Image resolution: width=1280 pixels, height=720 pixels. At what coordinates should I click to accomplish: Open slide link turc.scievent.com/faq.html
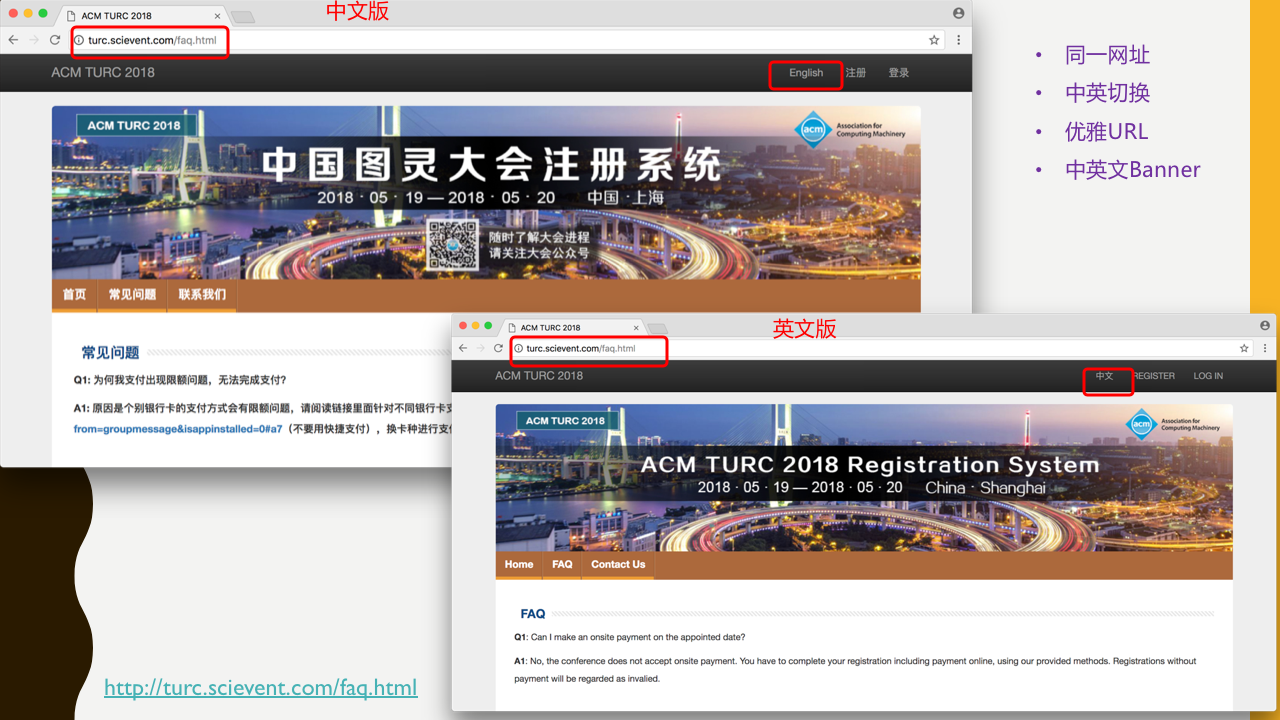pos(261,688)
